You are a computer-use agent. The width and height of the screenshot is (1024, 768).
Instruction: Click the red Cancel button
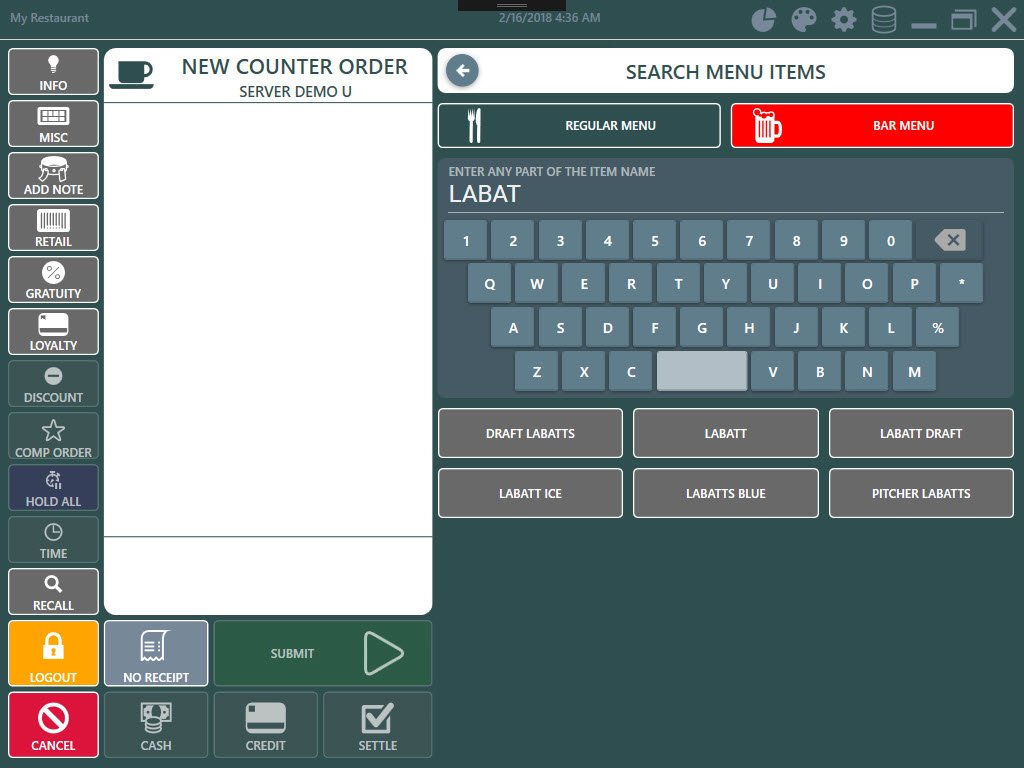click(54, 724)
